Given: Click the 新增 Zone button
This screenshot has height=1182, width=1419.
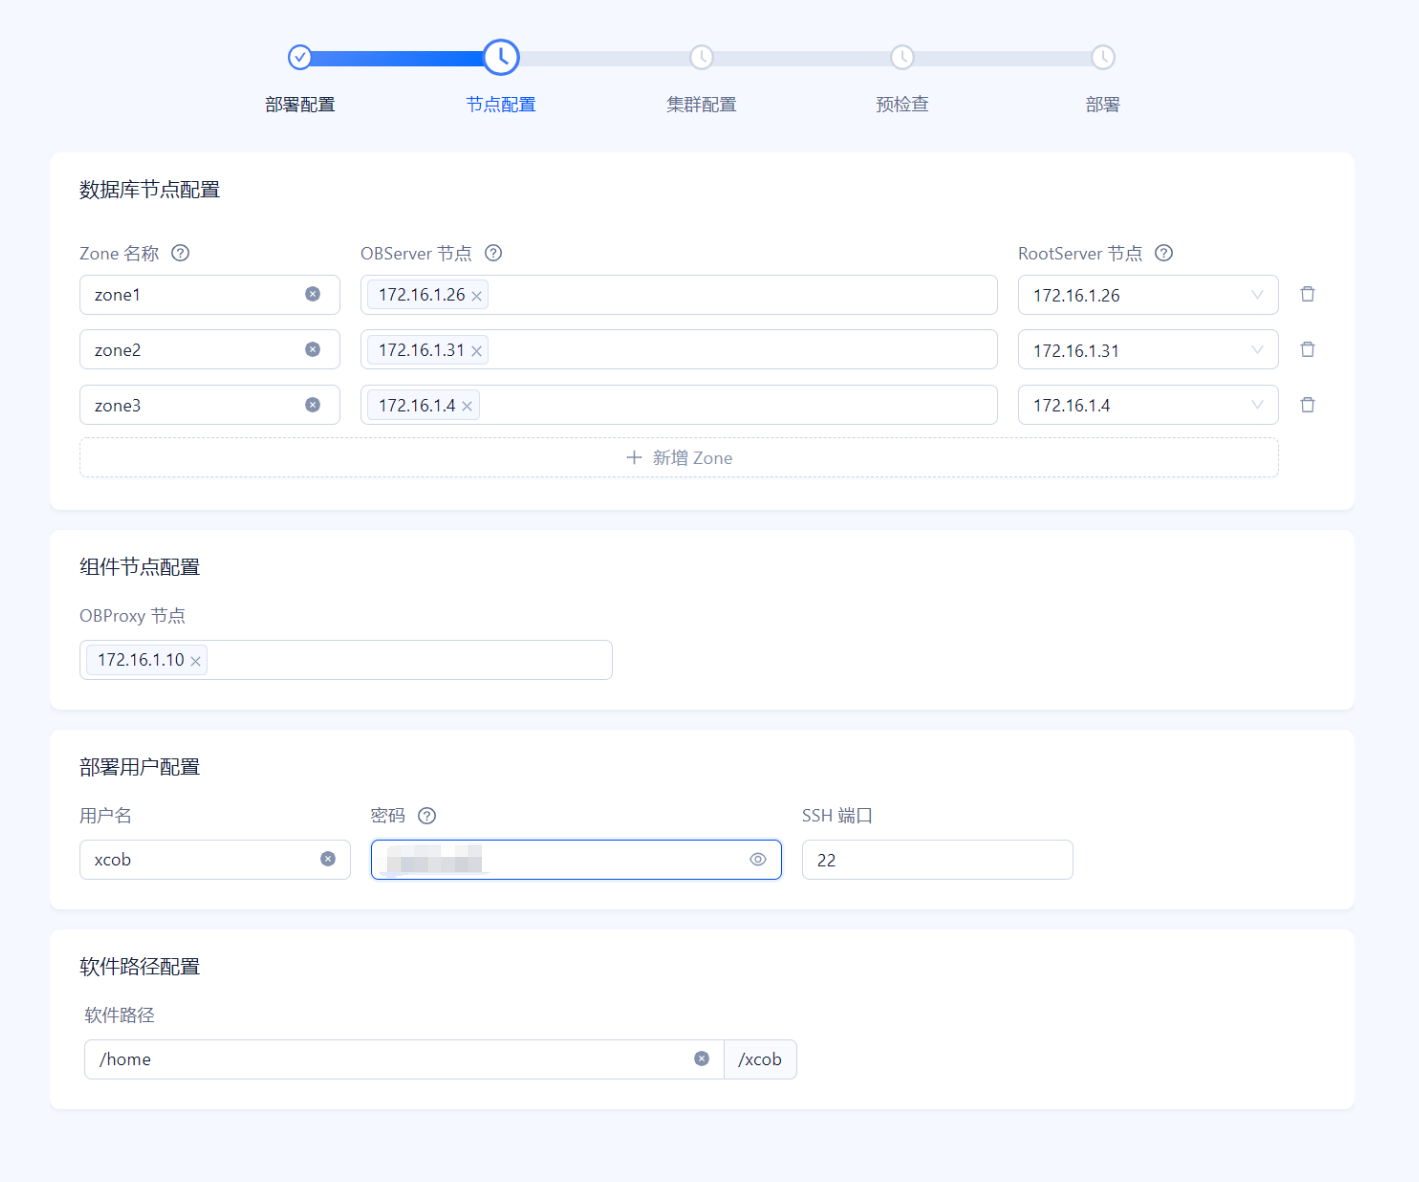Looking at the screenshot, I should 679,458.
